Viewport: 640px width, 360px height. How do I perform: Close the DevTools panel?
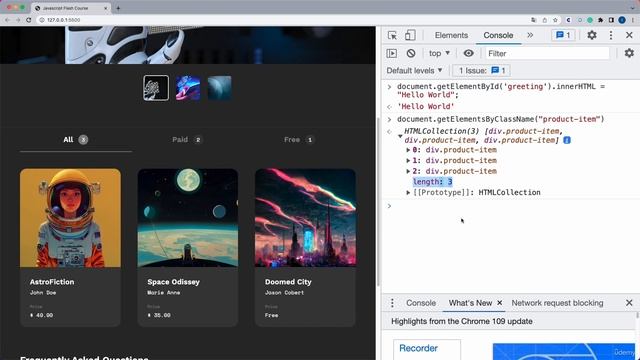629,36
